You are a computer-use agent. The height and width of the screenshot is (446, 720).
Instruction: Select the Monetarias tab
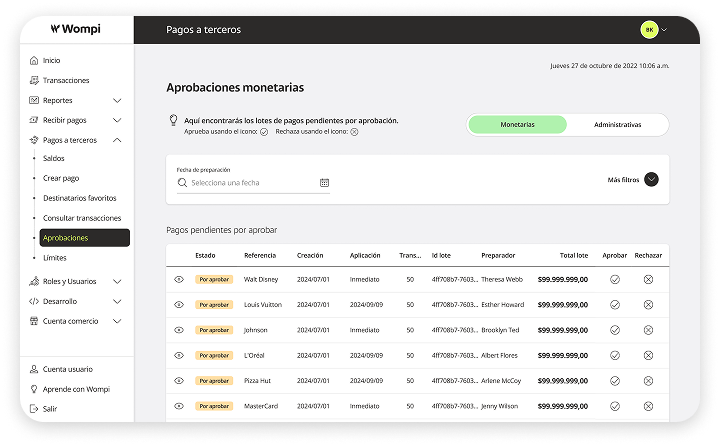point(517,125)
